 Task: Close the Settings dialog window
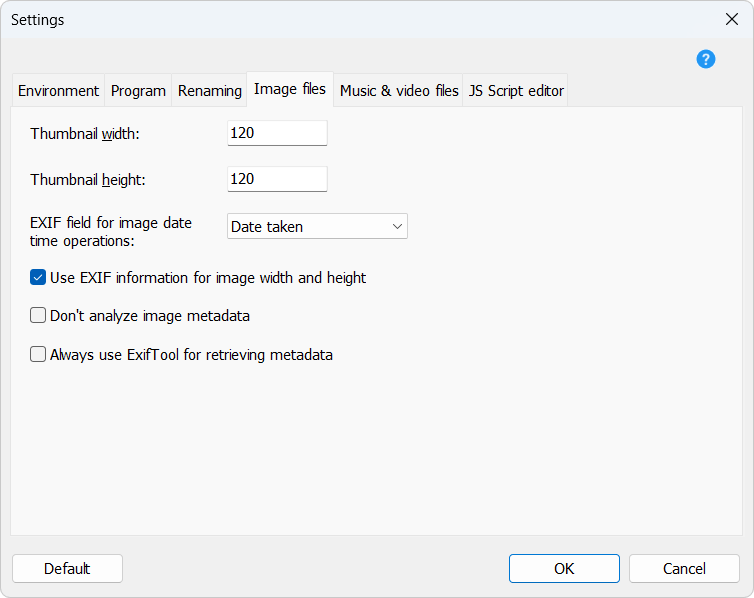[x=731, y=20]
